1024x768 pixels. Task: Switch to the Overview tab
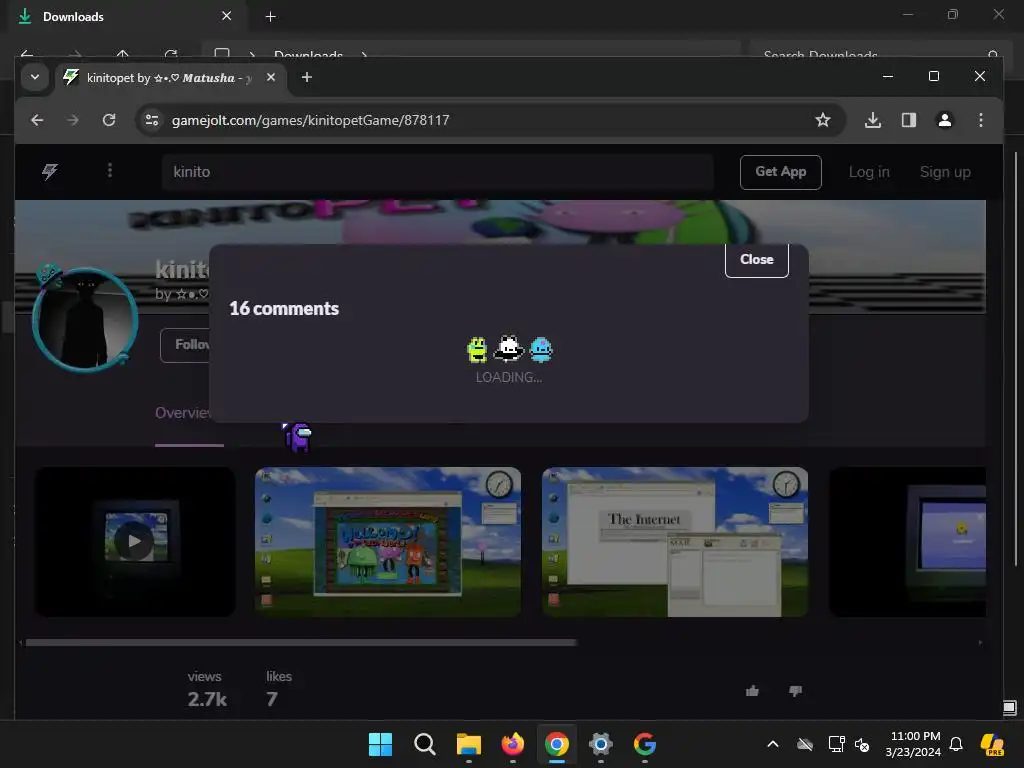[183, 413]
